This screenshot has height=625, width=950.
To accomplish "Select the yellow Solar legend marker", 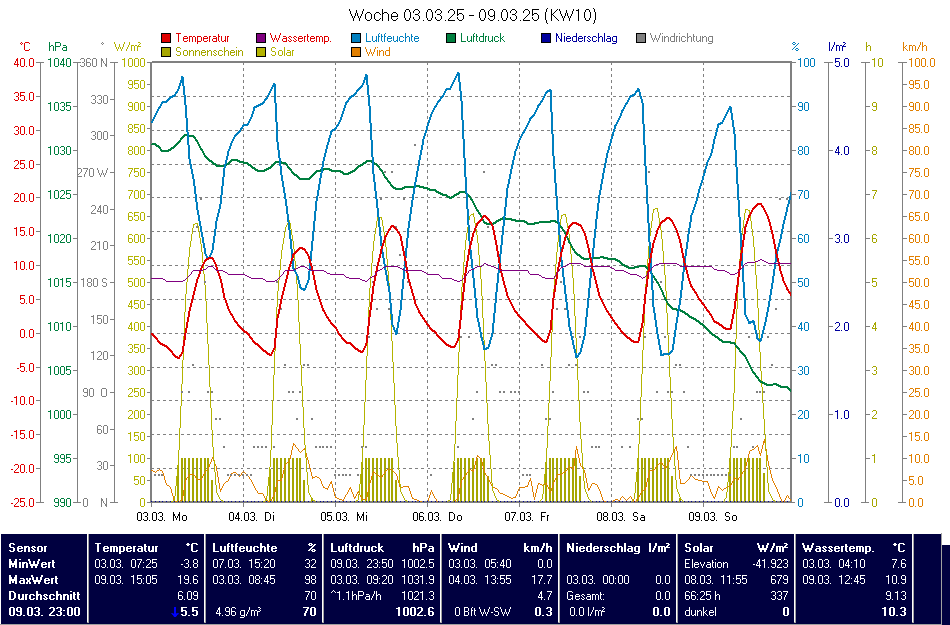I will pos(262,52).
